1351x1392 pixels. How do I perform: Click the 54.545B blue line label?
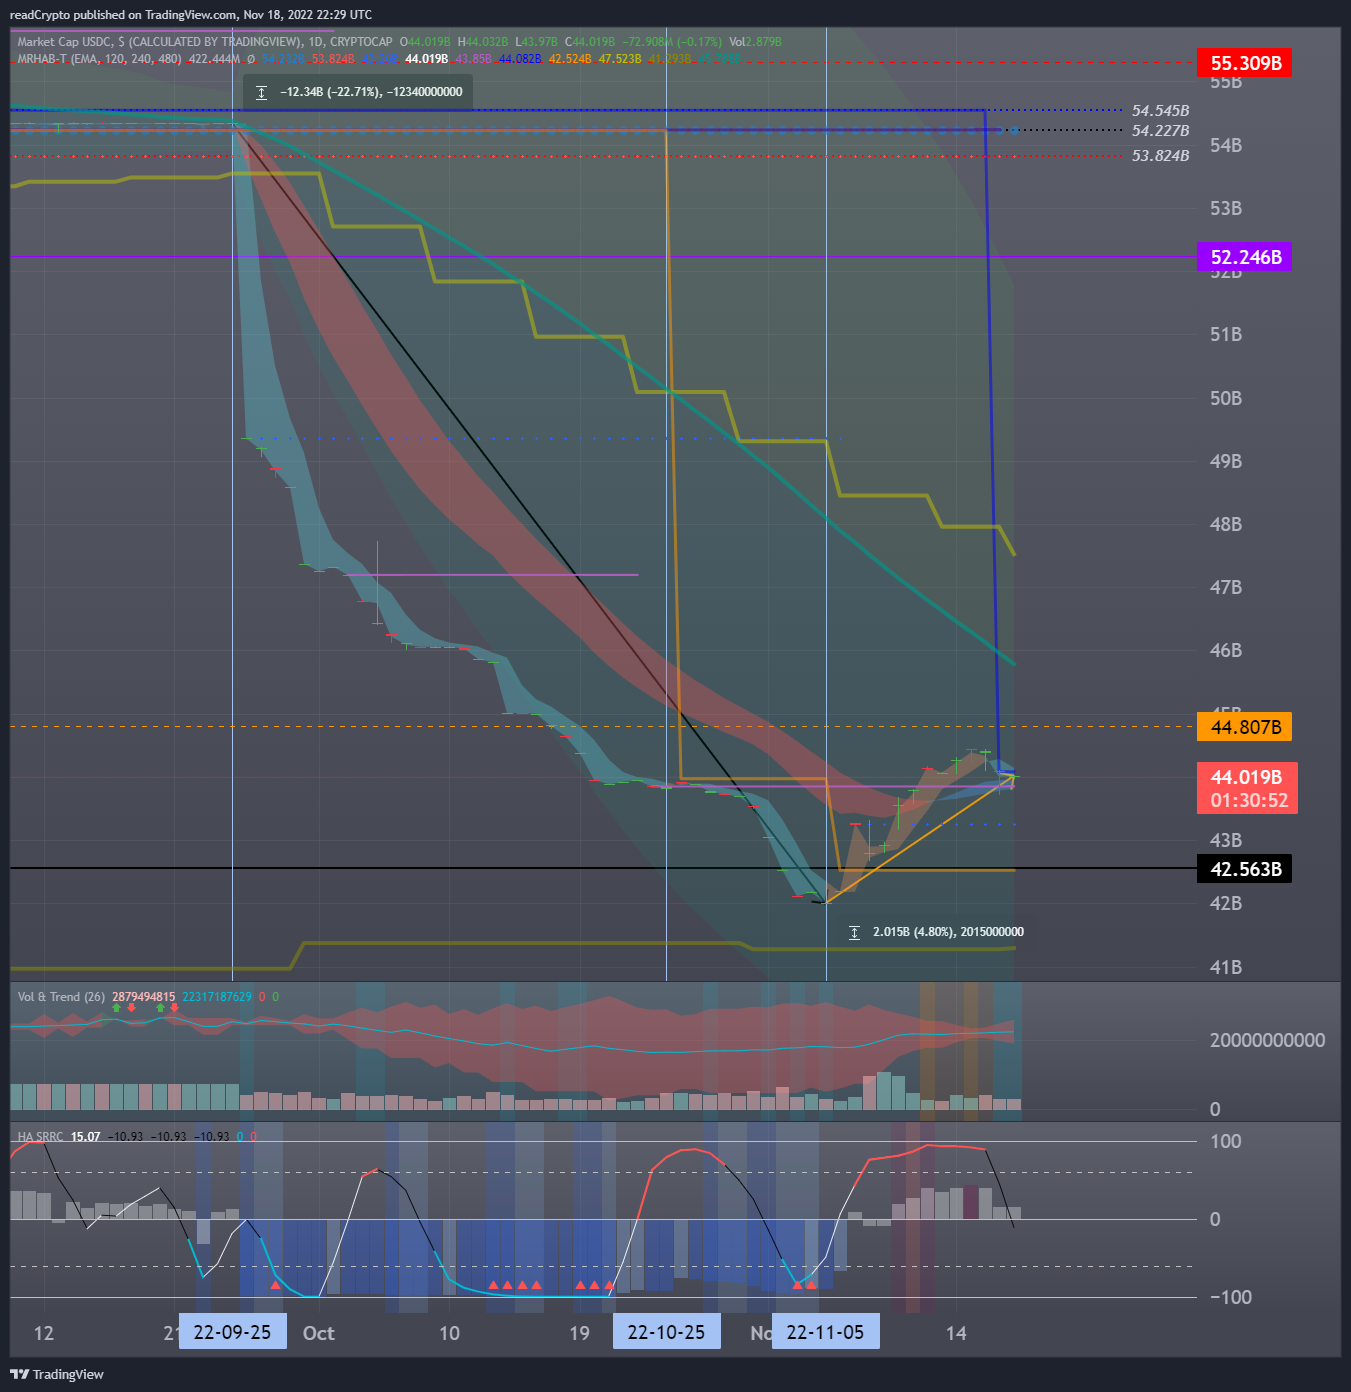1160,111
